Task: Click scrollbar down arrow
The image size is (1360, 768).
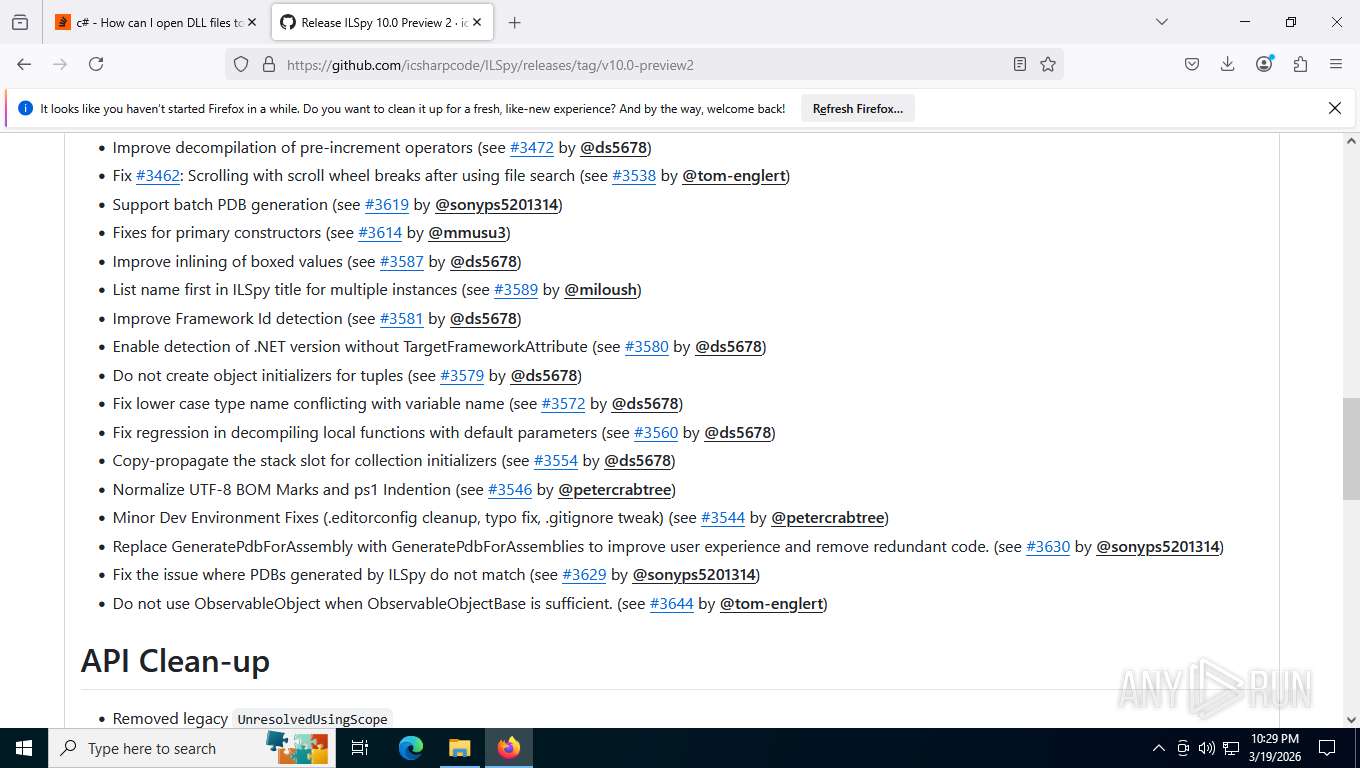Action: (x=1351, y=719)
